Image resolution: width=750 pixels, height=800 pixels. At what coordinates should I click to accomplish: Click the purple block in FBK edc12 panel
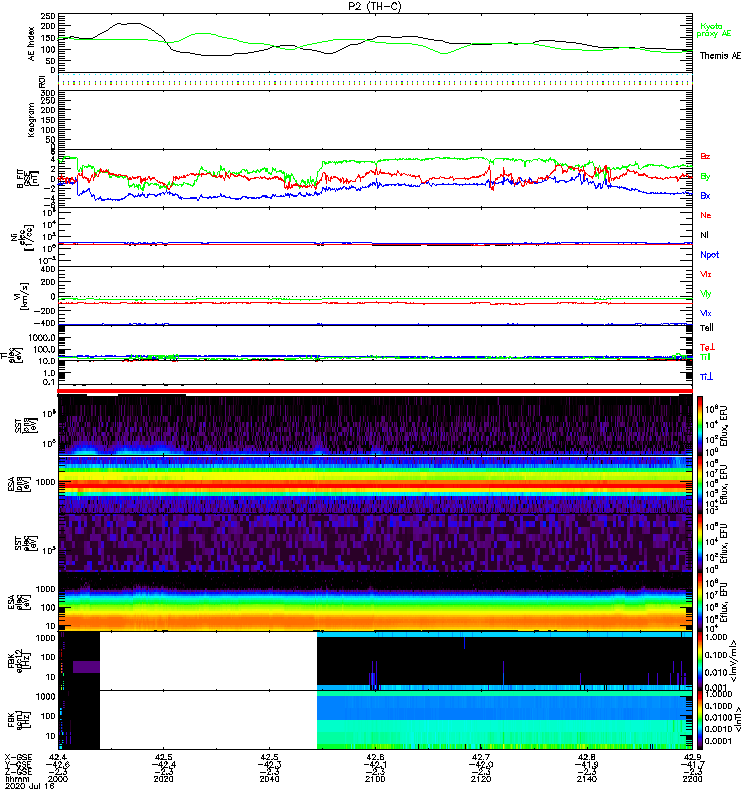tap(86, 667)
